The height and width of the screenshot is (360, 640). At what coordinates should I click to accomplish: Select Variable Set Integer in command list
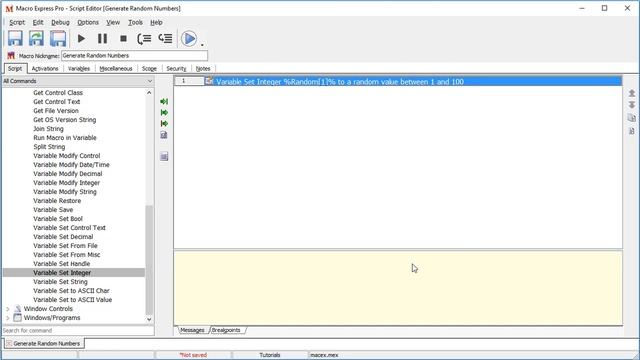tap(62, 273)
